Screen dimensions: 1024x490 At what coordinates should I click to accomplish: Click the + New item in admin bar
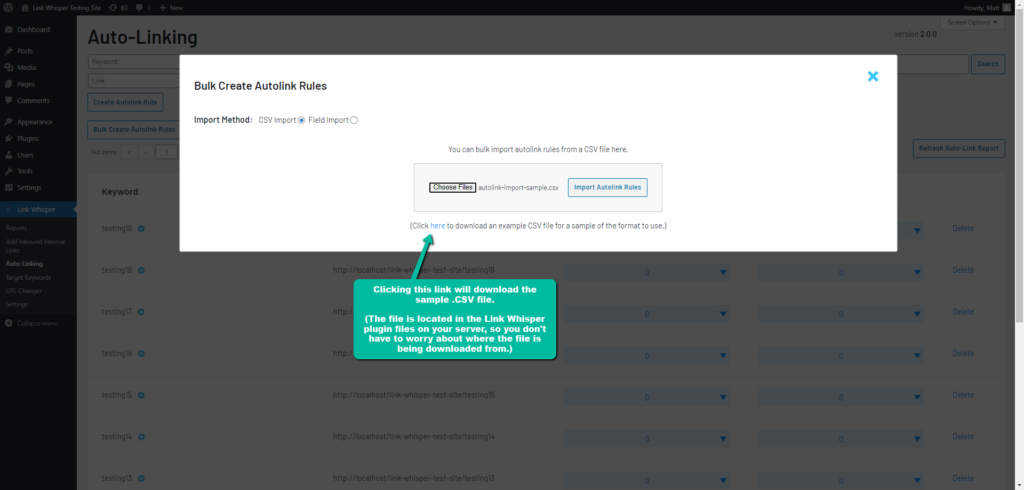[x=171, y=8]
